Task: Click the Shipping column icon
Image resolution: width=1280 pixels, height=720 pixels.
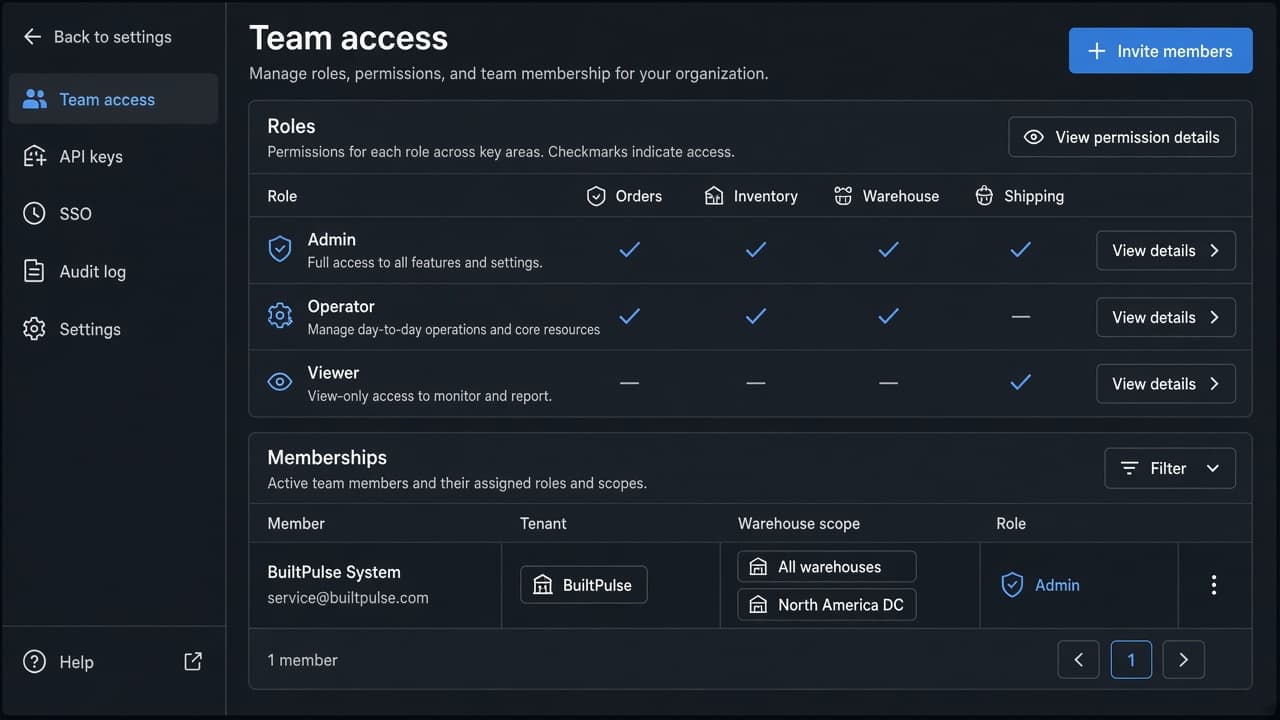Action: pos(984,196)
